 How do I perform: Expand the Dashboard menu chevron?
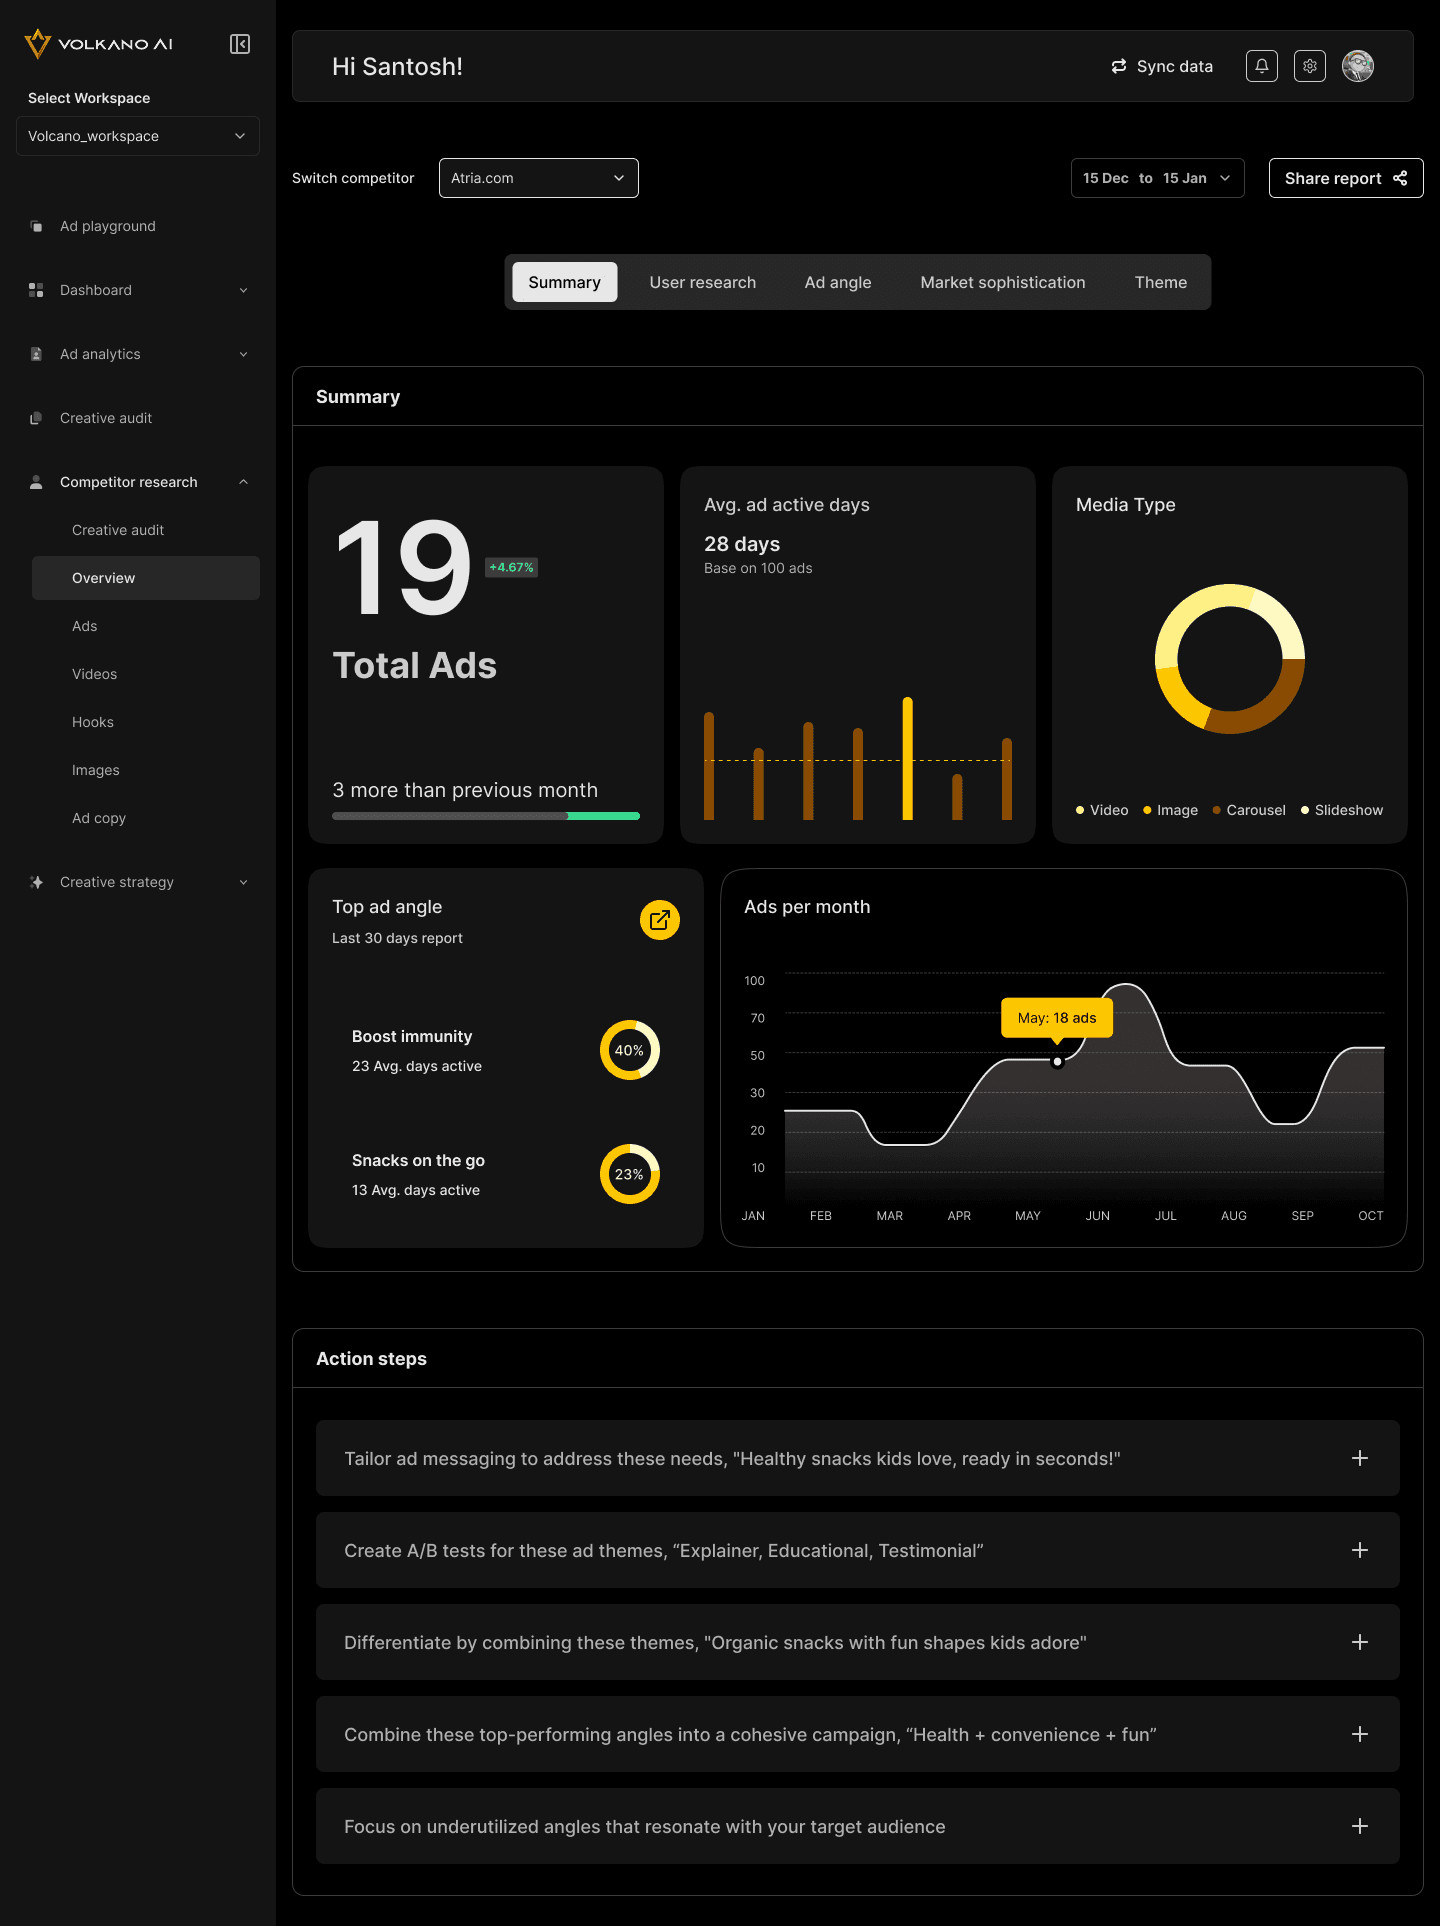click(x=243, y=290)
